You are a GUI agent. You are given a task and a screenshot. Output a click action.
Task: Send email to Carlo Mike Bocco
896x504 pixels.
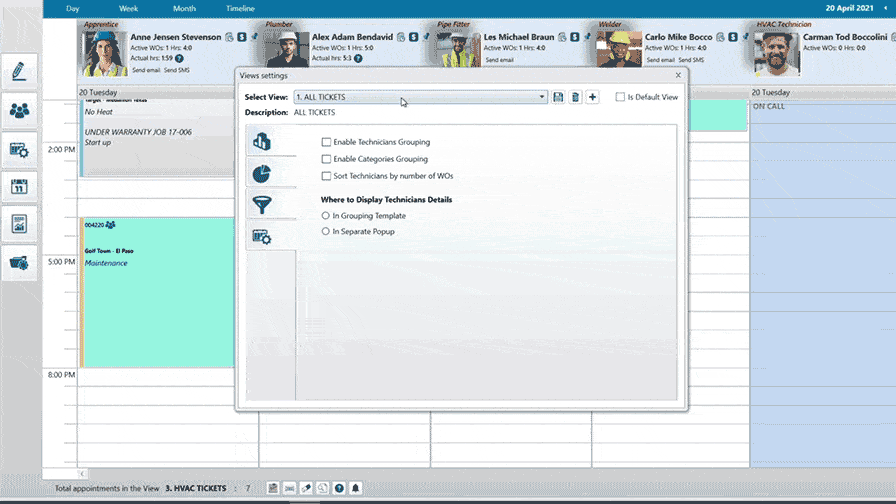[x=661, y=59]
